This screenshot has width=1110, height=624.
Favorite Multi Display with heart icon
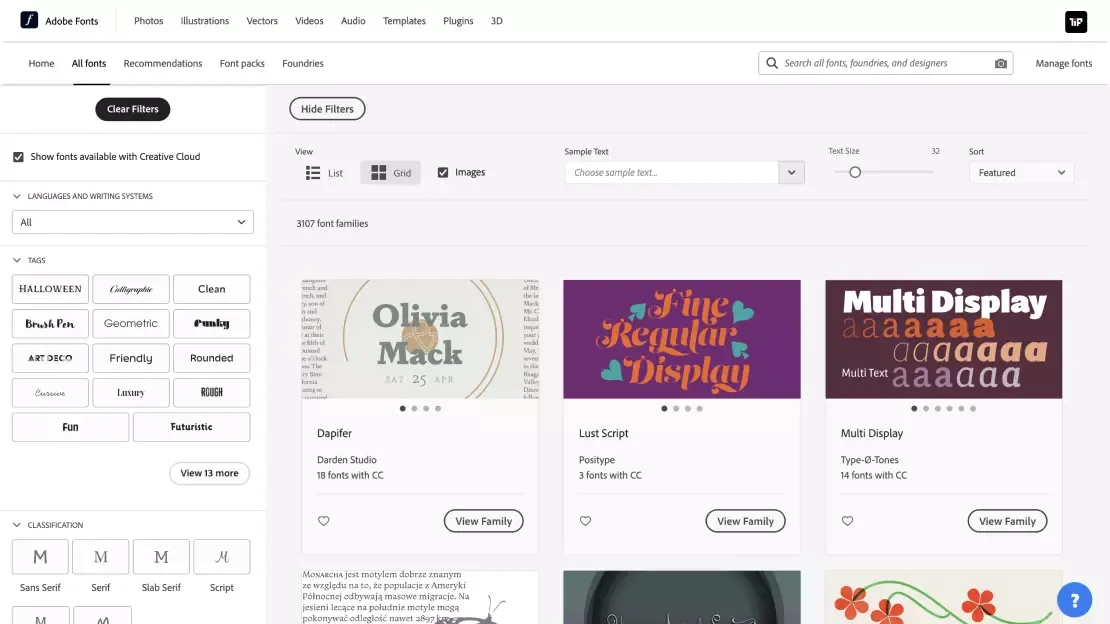click(847, 521)
